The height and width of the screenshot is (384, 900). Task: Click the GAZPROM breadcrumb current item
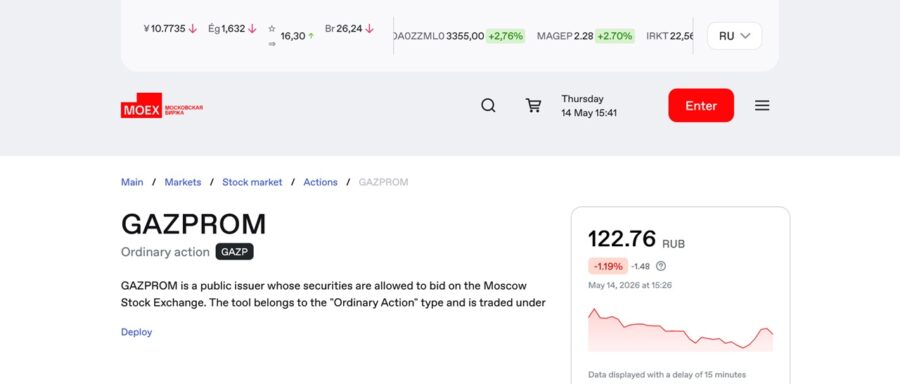[383, 182]
